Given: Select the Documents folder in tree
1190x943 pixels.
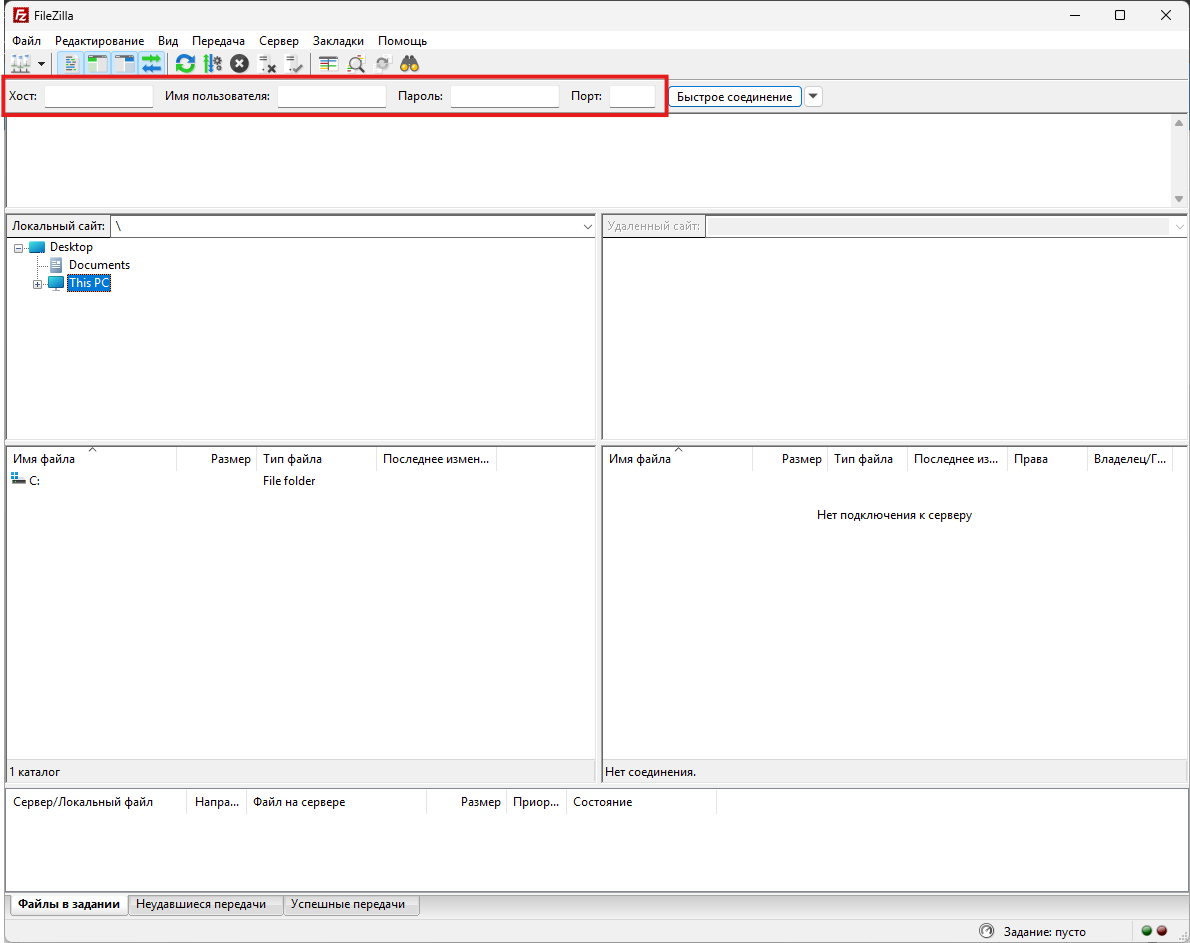Looking at the screenshot, I should pos(99,265).
